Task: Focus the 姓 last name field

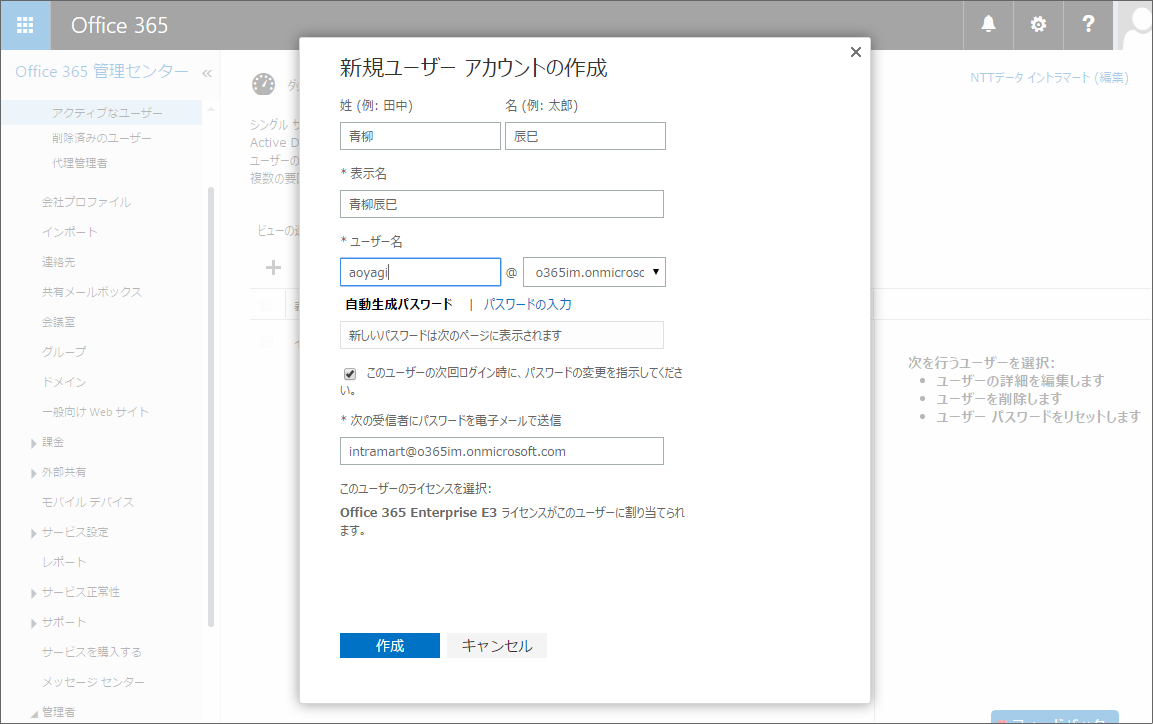Action: [420, 136]
